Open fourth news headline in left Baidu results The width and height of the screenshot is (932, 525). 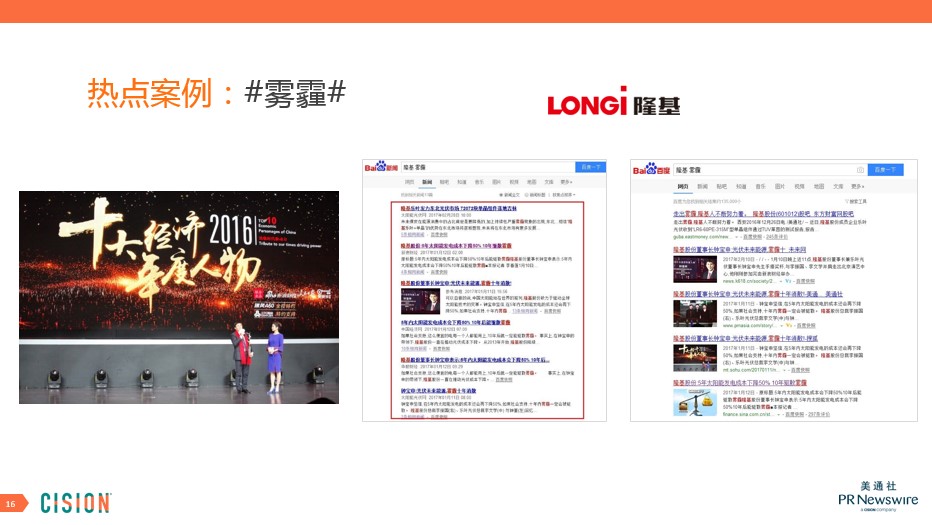pyautogui.click(x=455, y=322)
